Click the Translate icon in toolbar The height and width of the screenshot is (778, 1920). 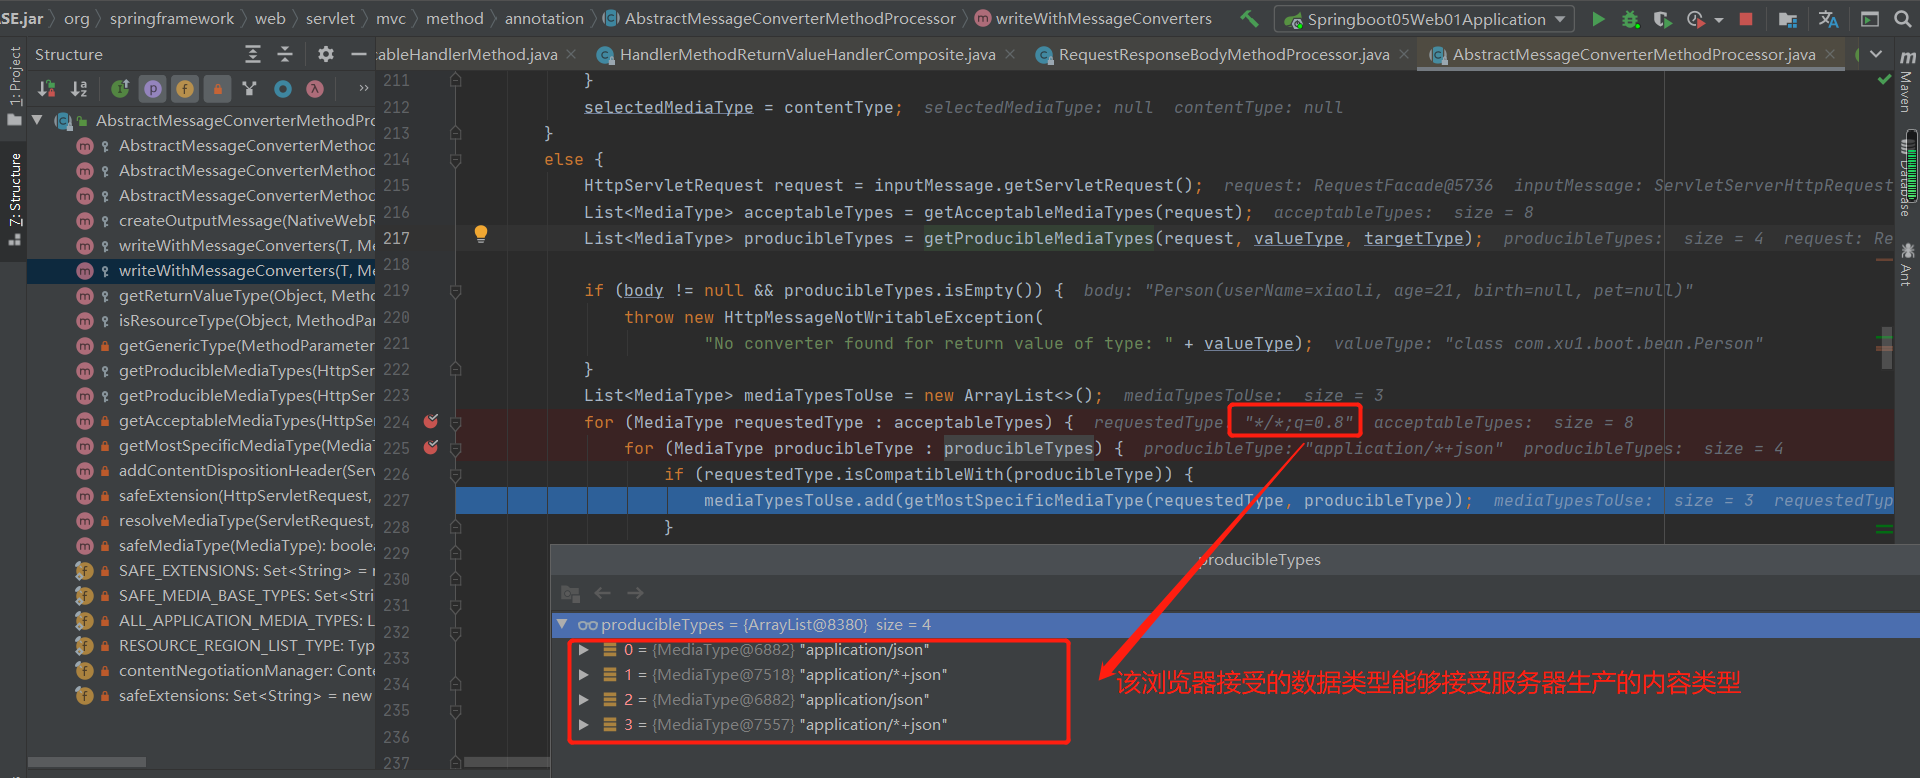[x=1828, y=18]
